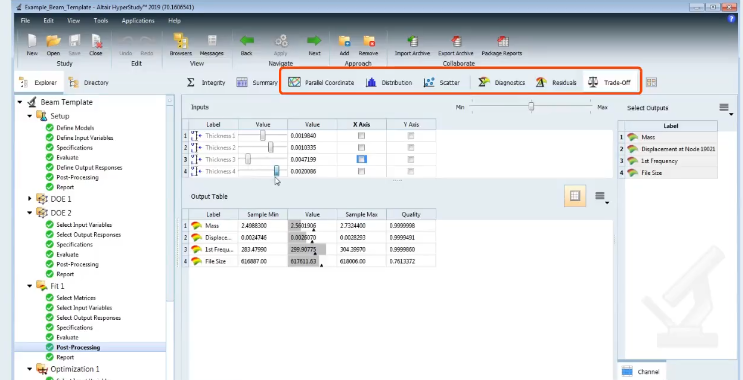The image size is (743, 380).
Task: Collapse the Setup tree node
Action: 30,116
